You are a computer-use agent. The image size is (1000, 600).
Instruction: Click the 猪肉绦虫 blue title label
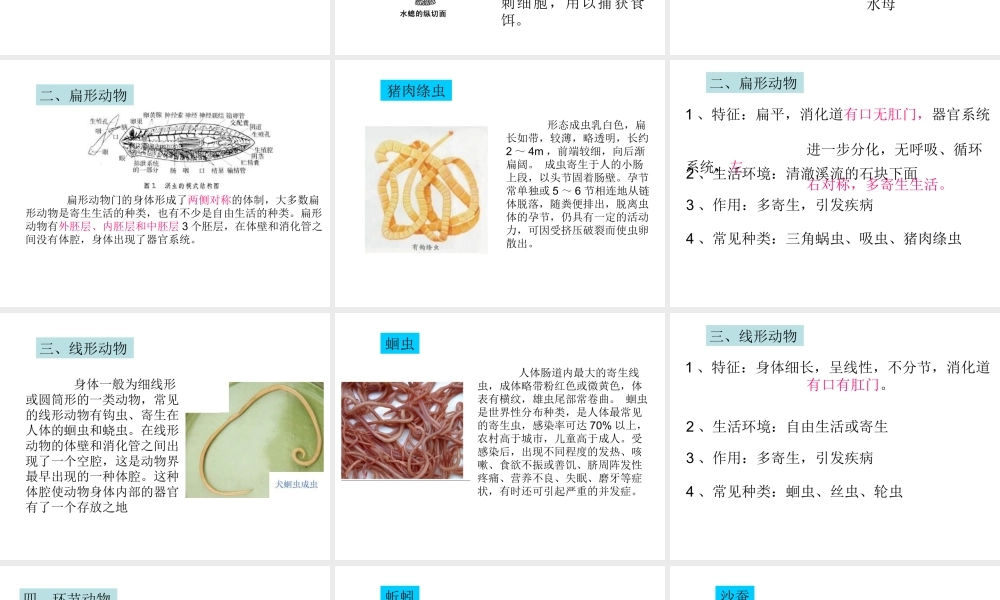point(416,91)
